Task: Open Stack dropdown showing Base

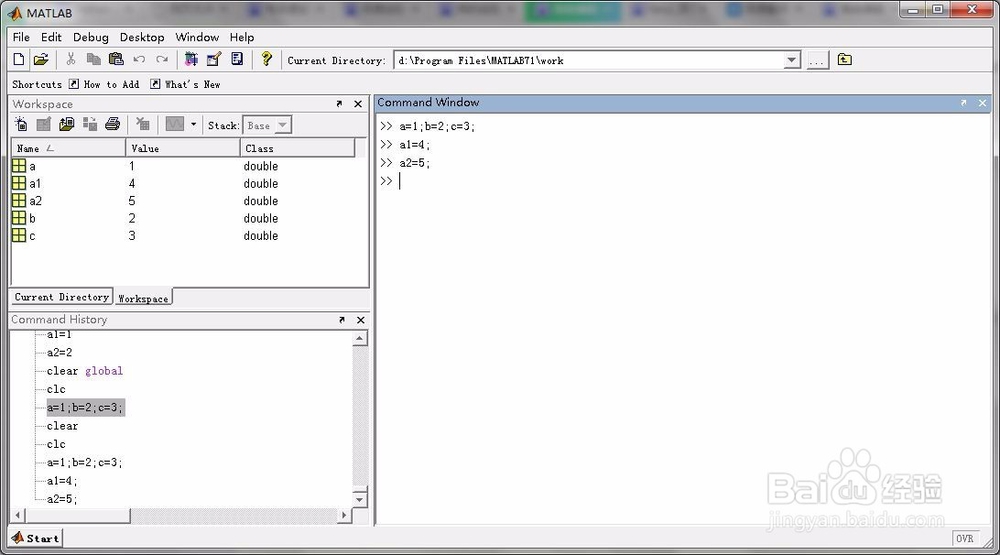Action: tap(267, 126)
